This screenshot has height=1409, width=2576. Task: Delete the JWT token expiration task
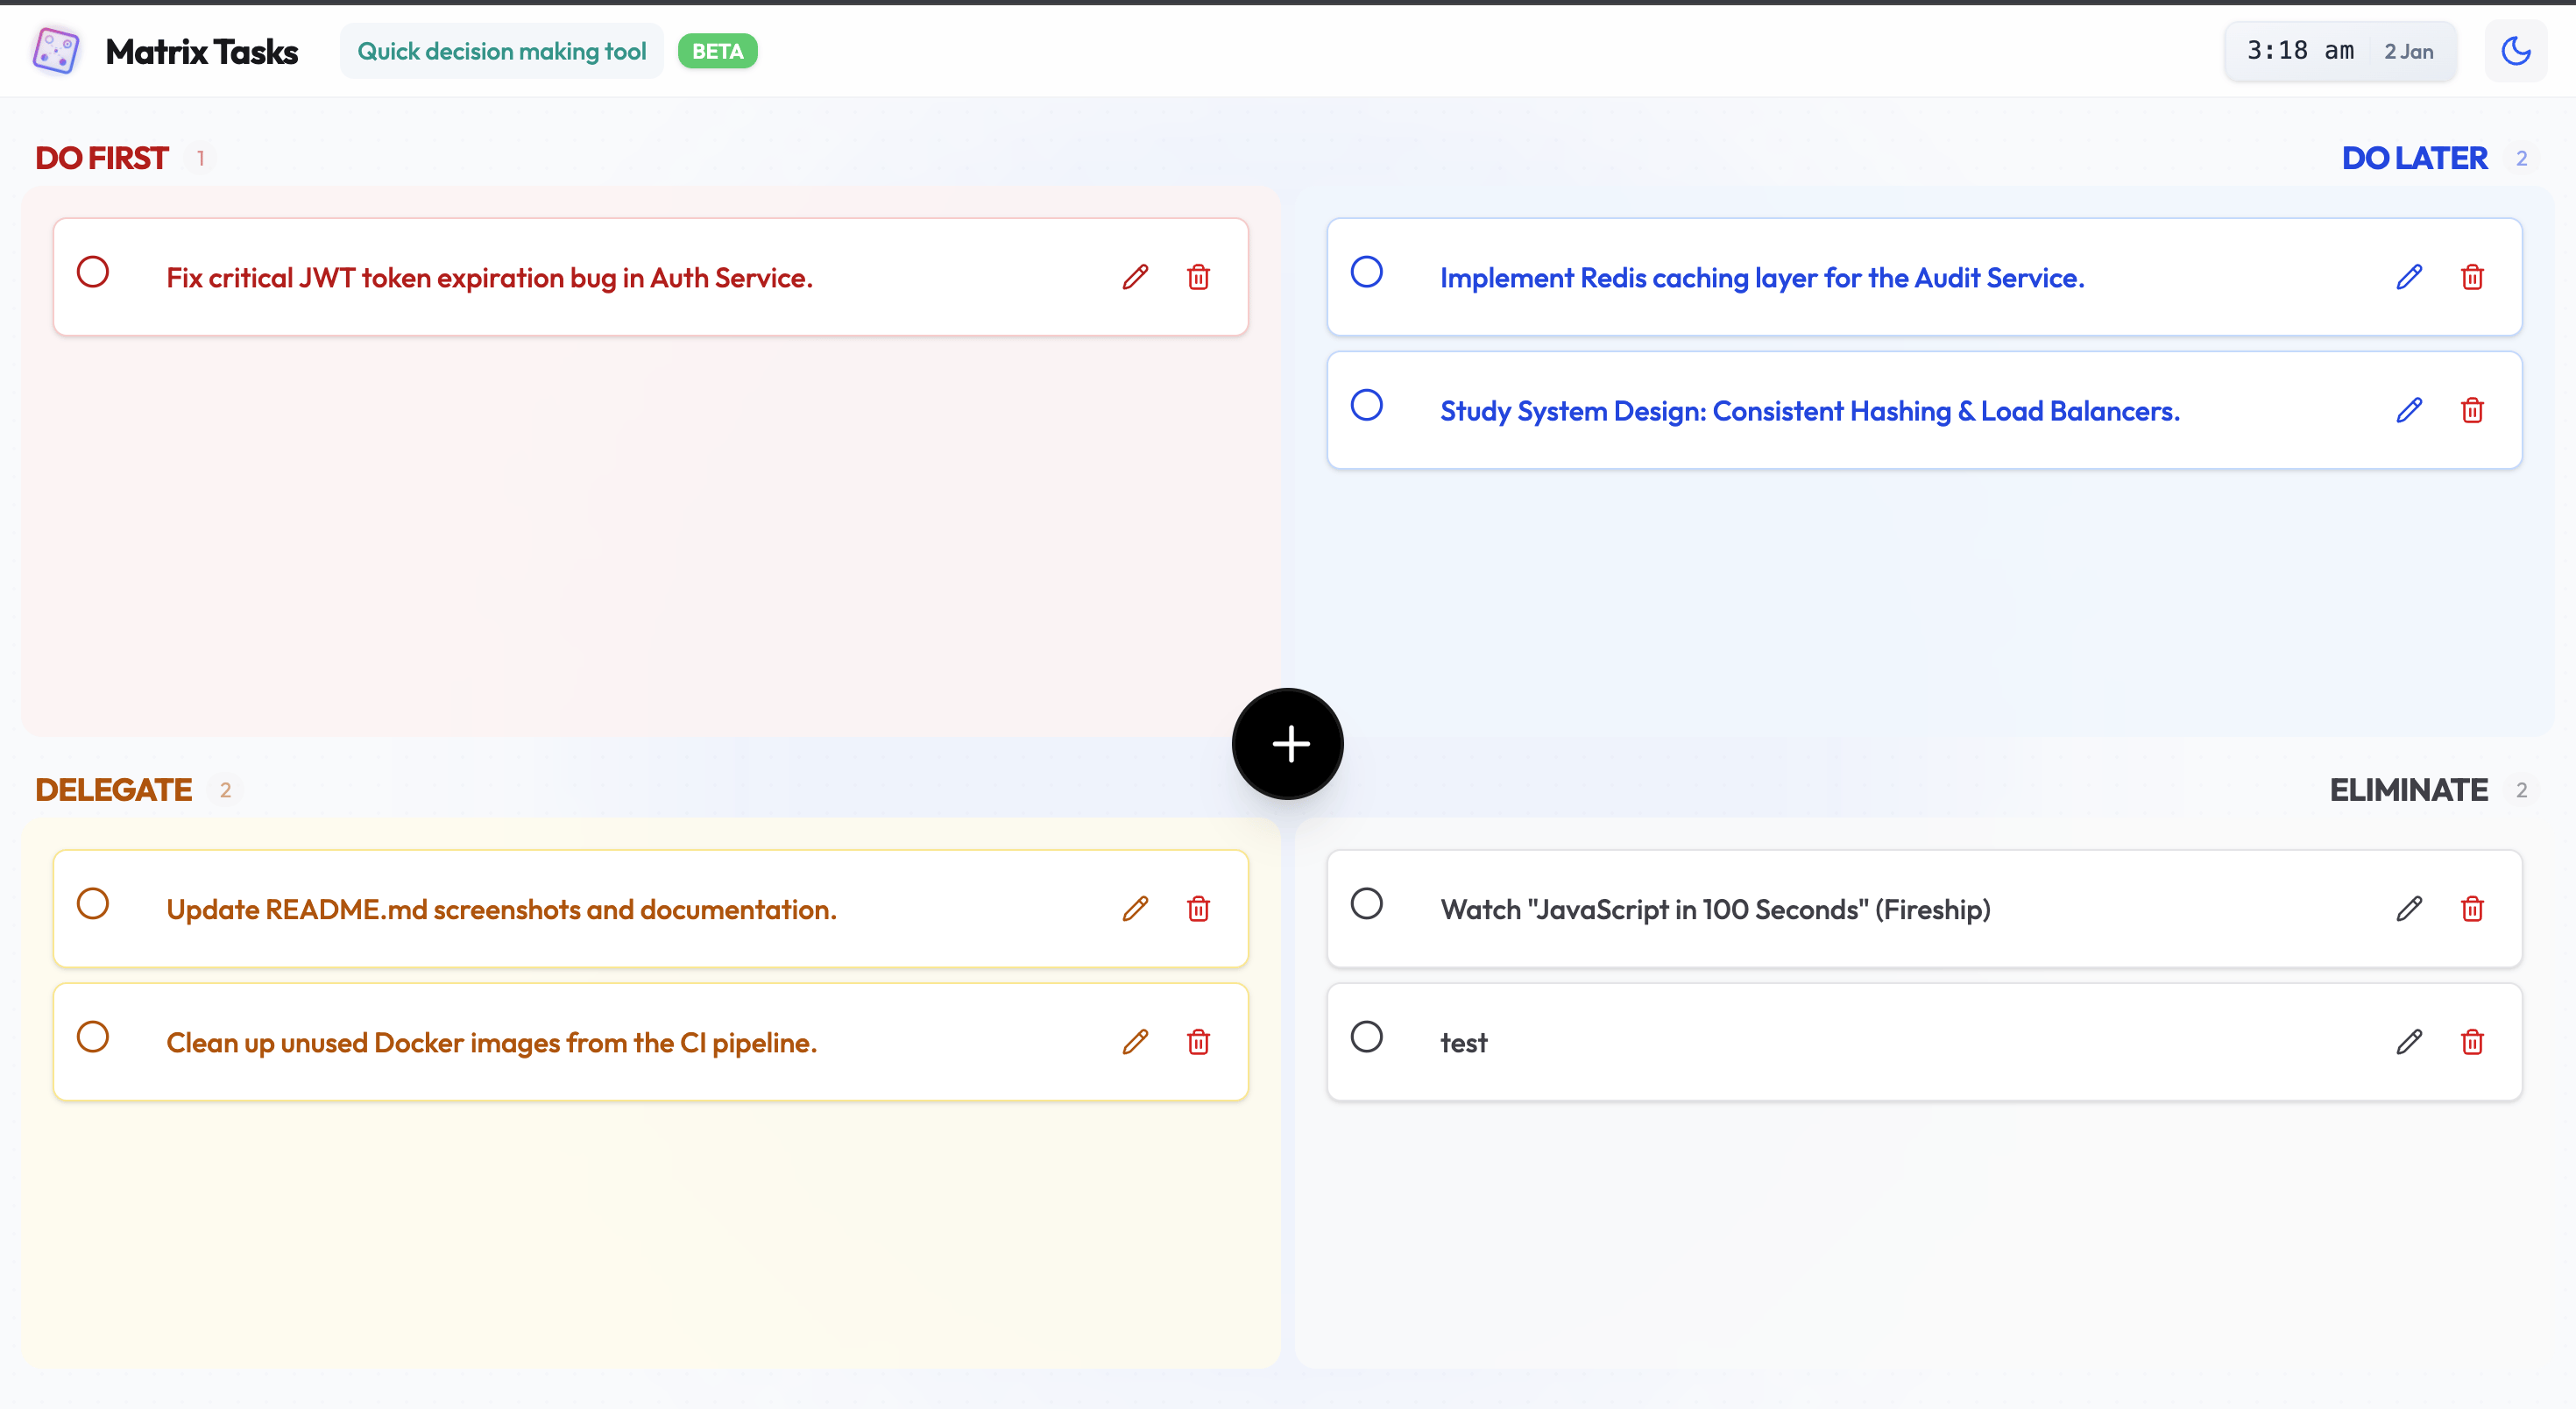[x=1198, y=277]
